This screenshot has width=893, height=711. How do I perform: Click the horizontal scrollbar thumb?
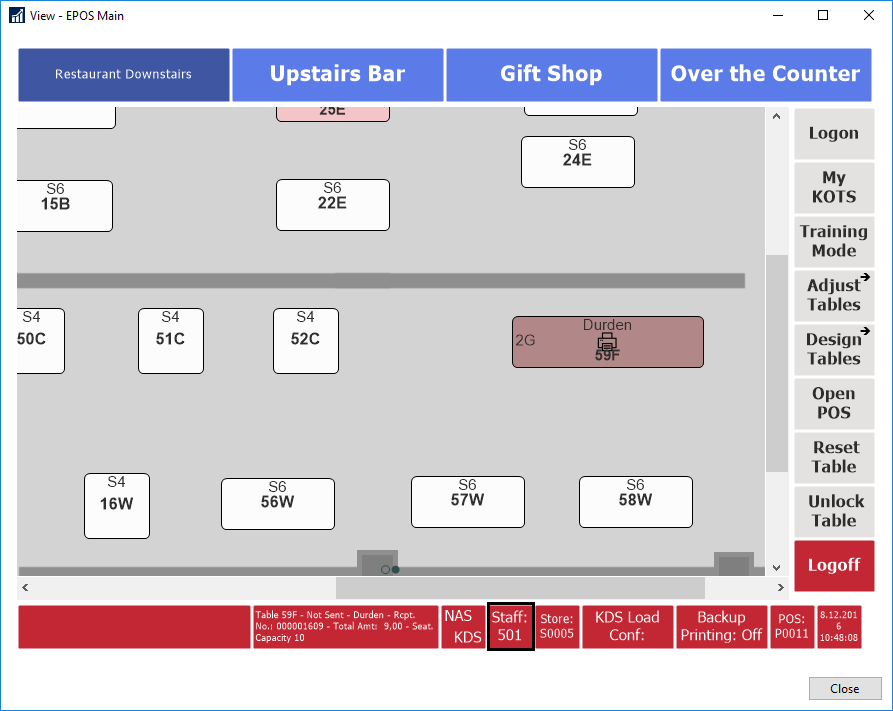click(x=520, y=587)
